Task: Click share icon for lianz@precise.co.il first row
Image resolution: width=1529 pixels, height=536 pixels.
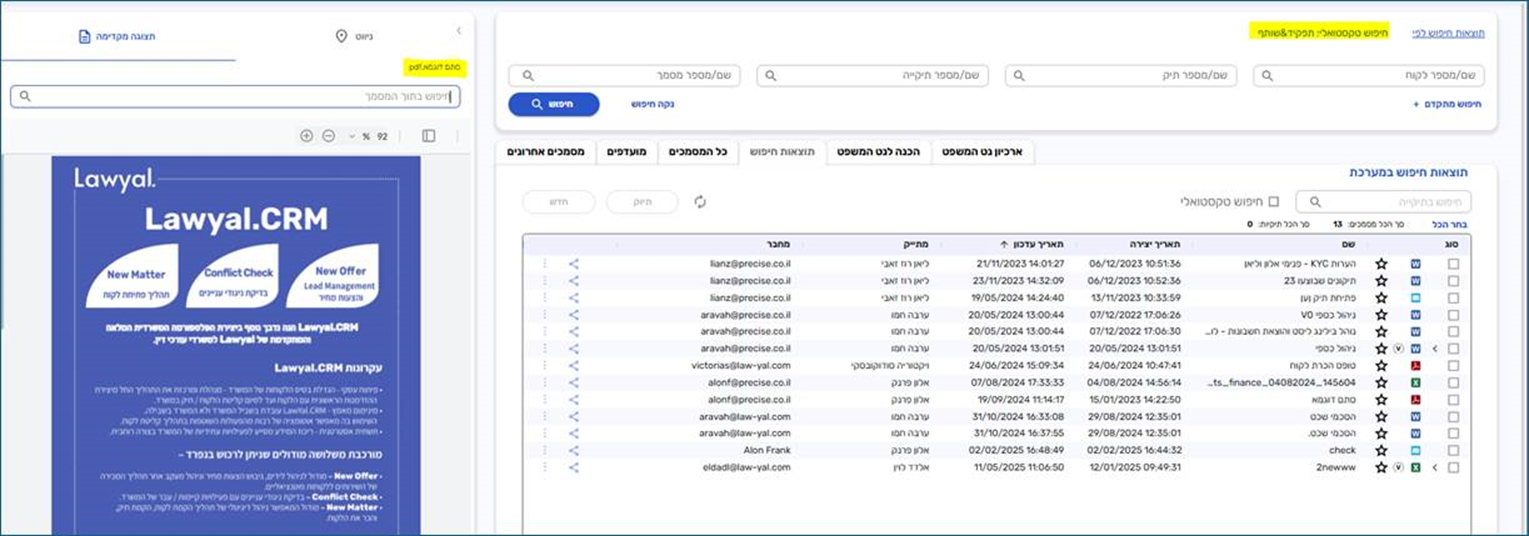Action: coord(574,264)
